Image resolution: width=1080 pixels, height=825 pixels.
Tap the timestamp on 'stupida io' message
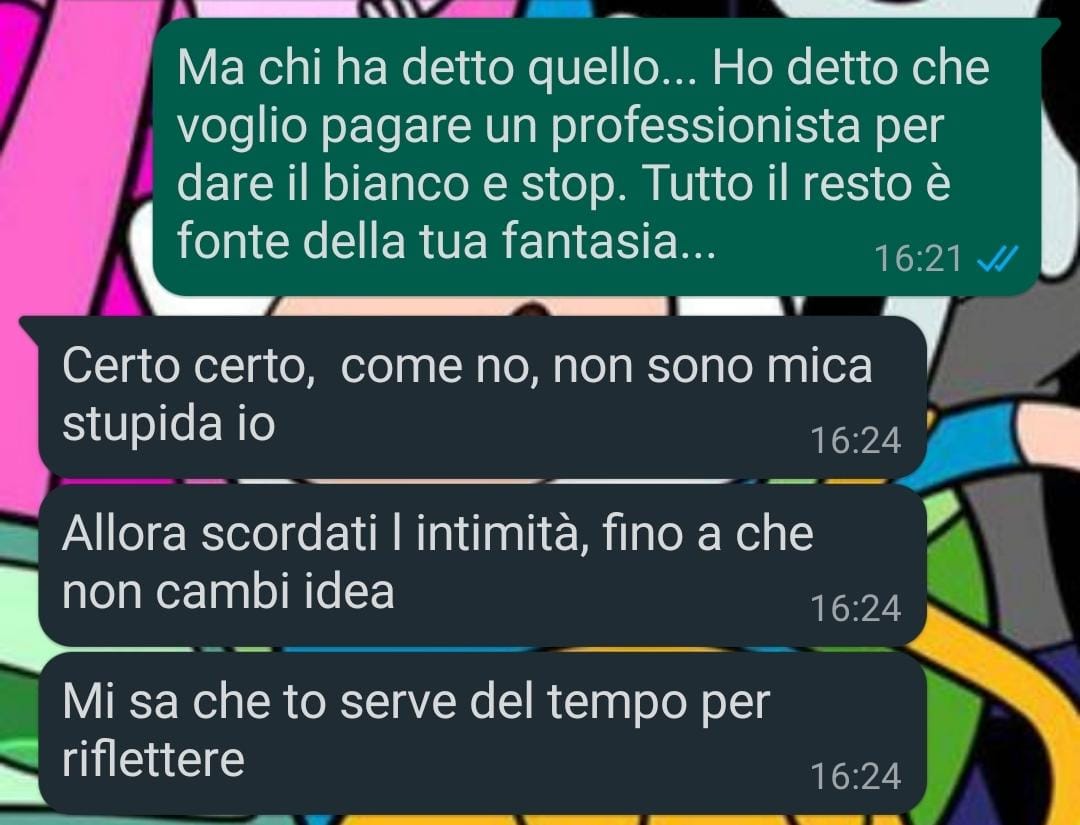(855, 441)
